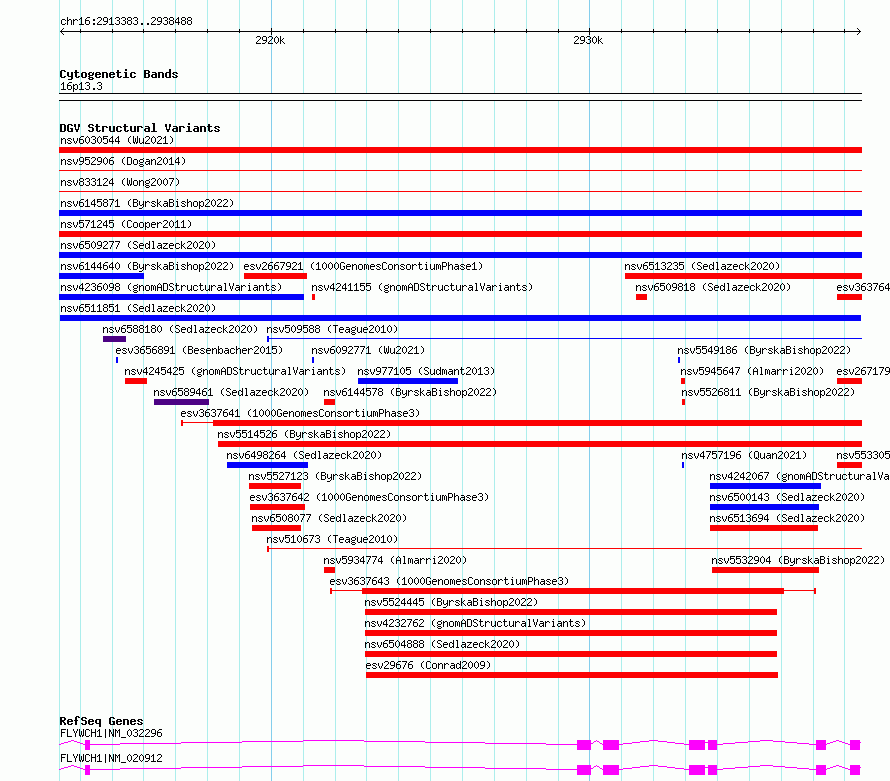Click red bar under nsv4245425
Viewport: 890px width, 781px height.
(136, 381)
